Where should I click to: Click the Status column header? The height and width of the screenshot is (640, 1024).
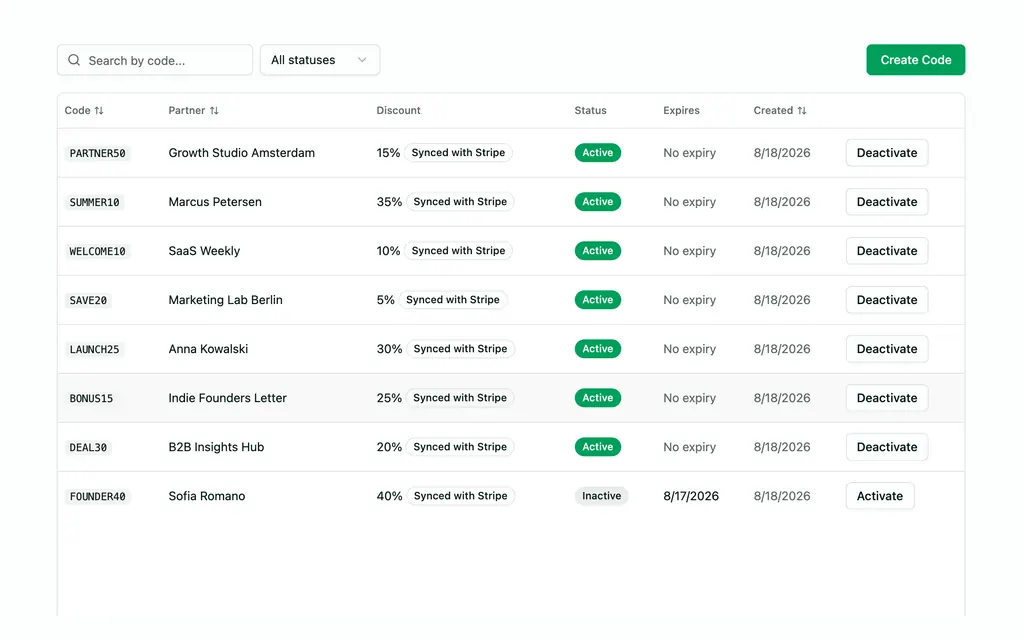coord(590,110)
